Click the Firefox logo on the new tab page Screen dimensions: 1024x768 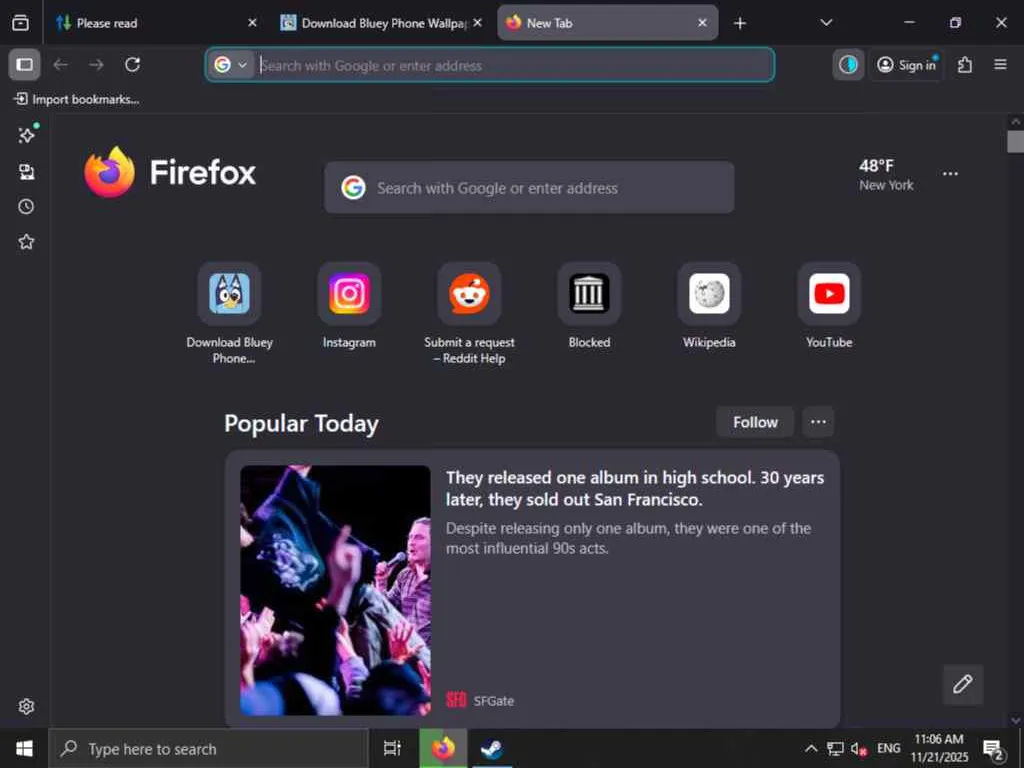(170, 172)
